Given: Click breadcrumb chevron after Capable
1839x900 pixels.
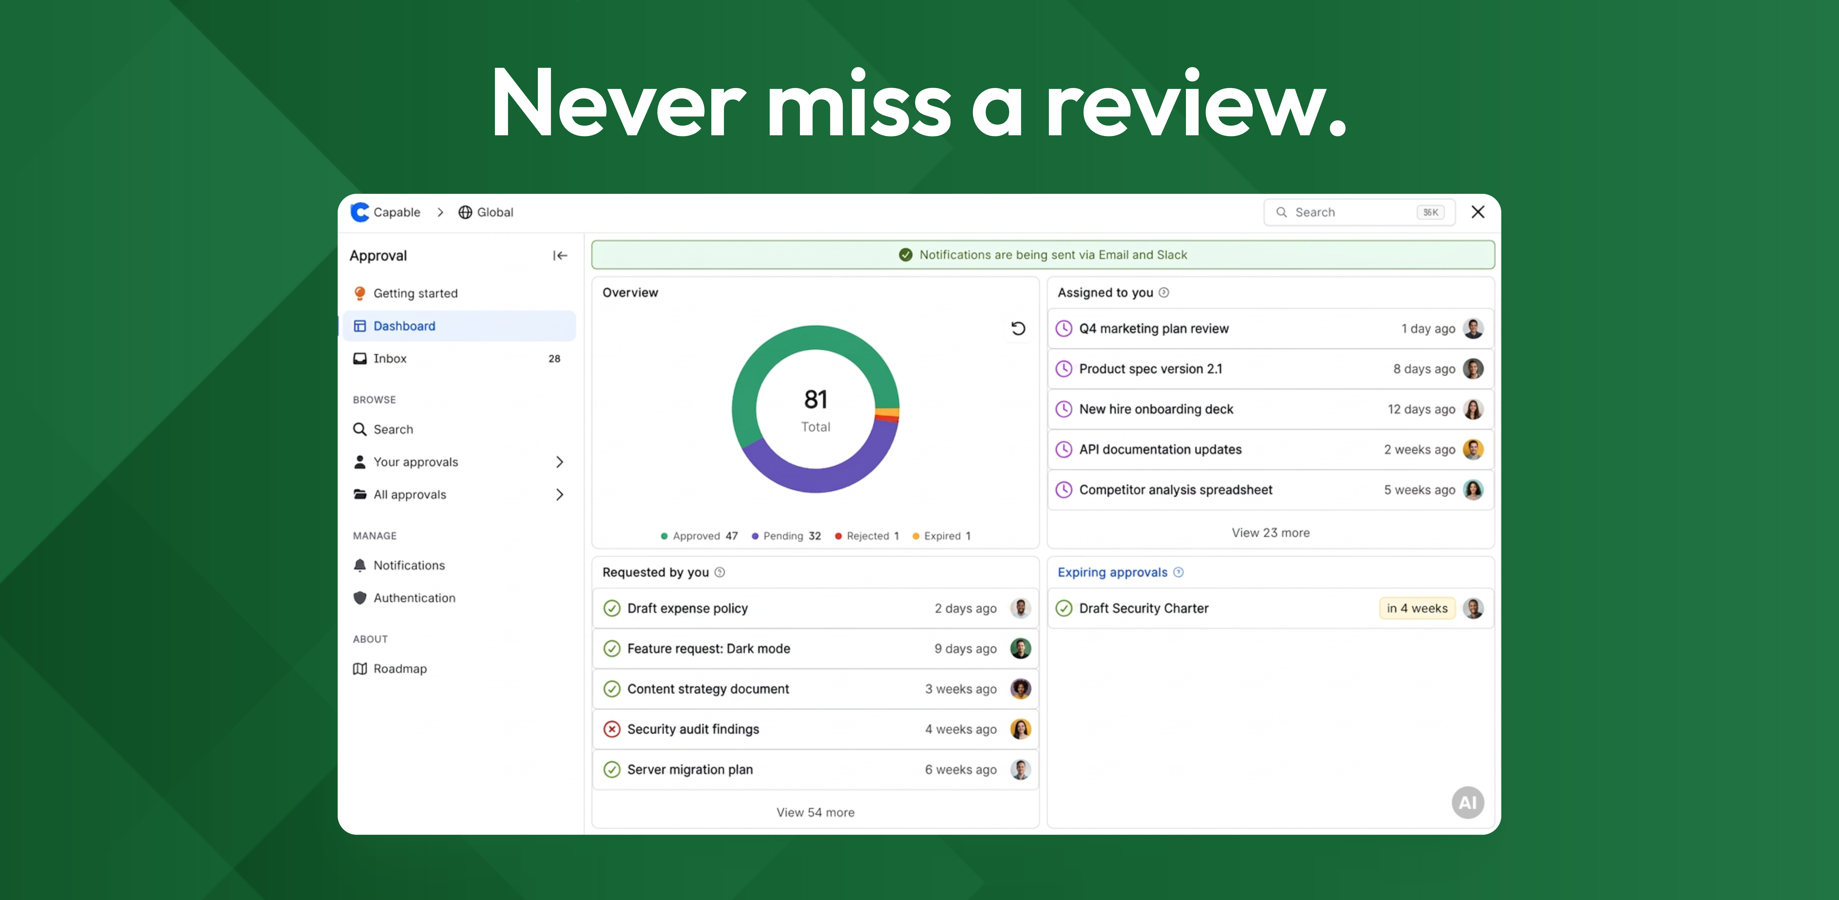Looking at the screenshot, I should coord(440,212).
